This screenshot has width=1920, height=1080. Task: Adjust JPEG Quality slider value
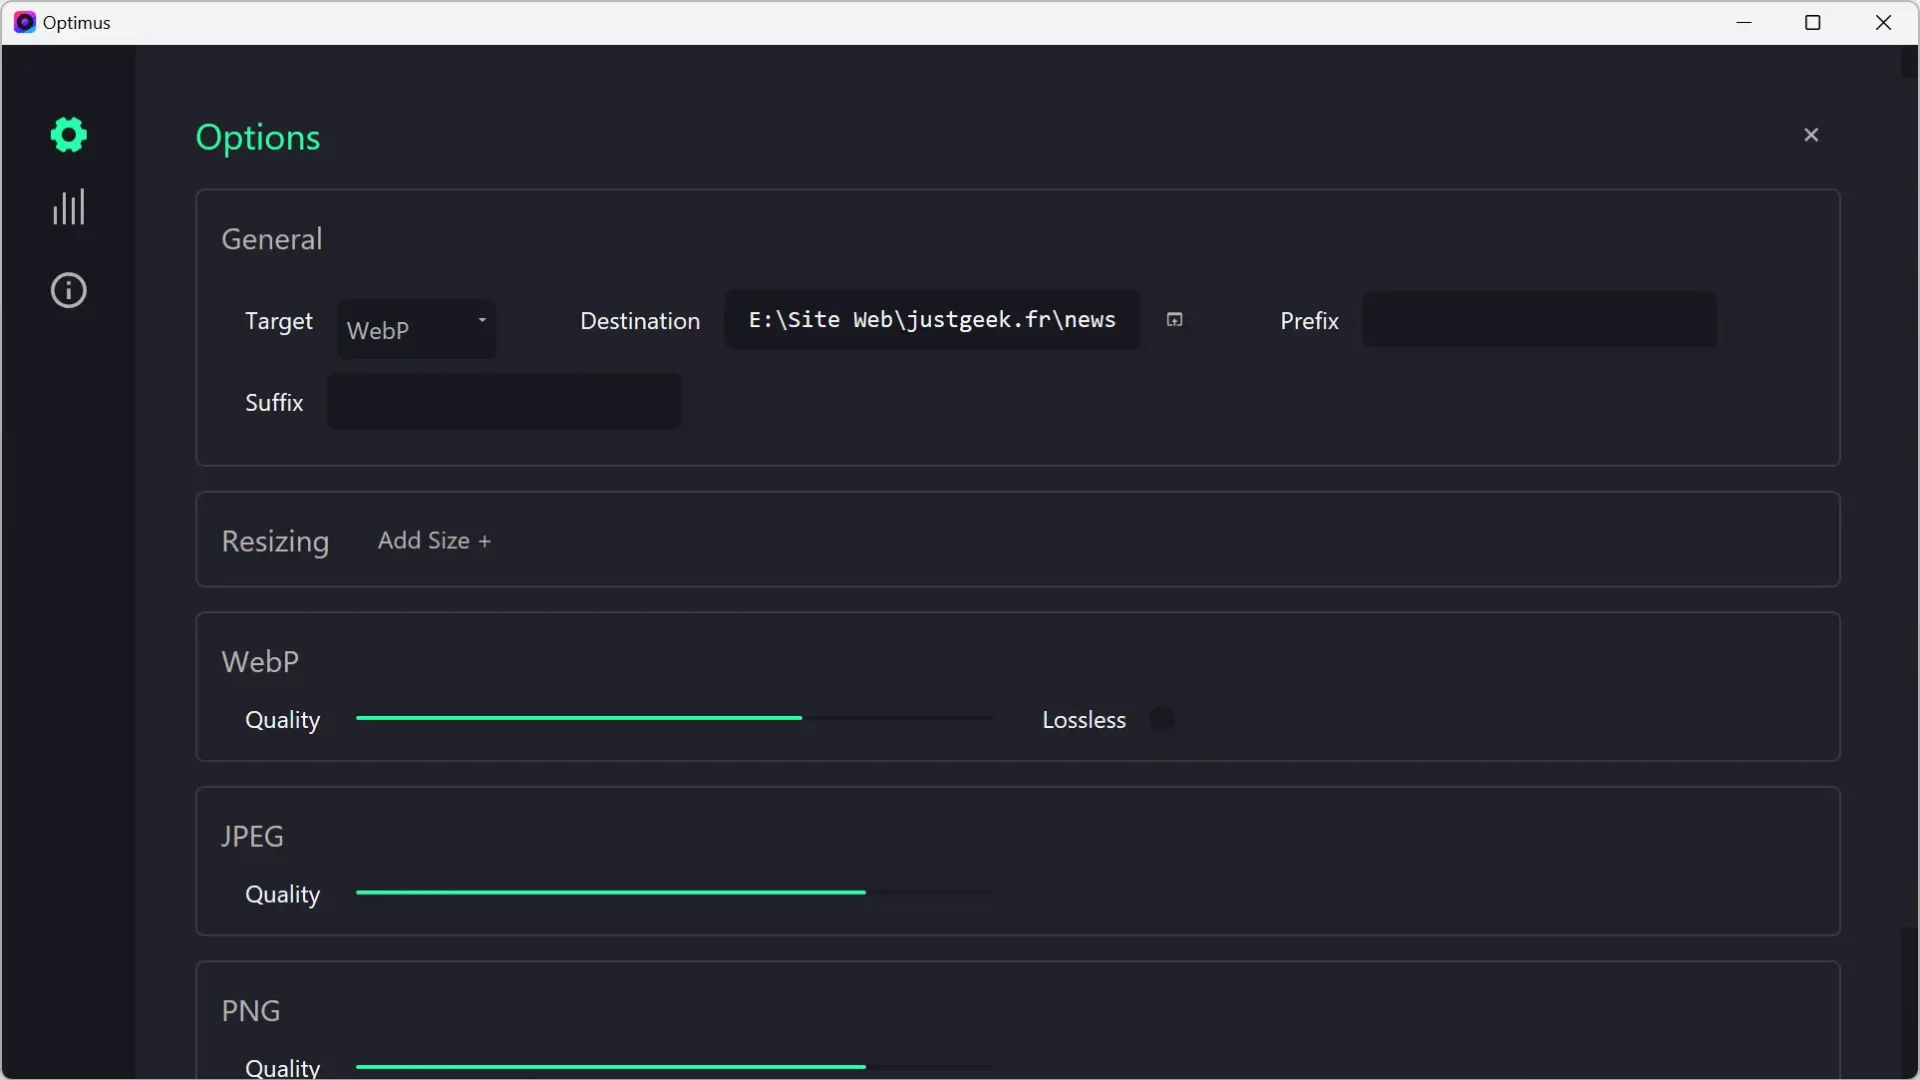[865, 894]
